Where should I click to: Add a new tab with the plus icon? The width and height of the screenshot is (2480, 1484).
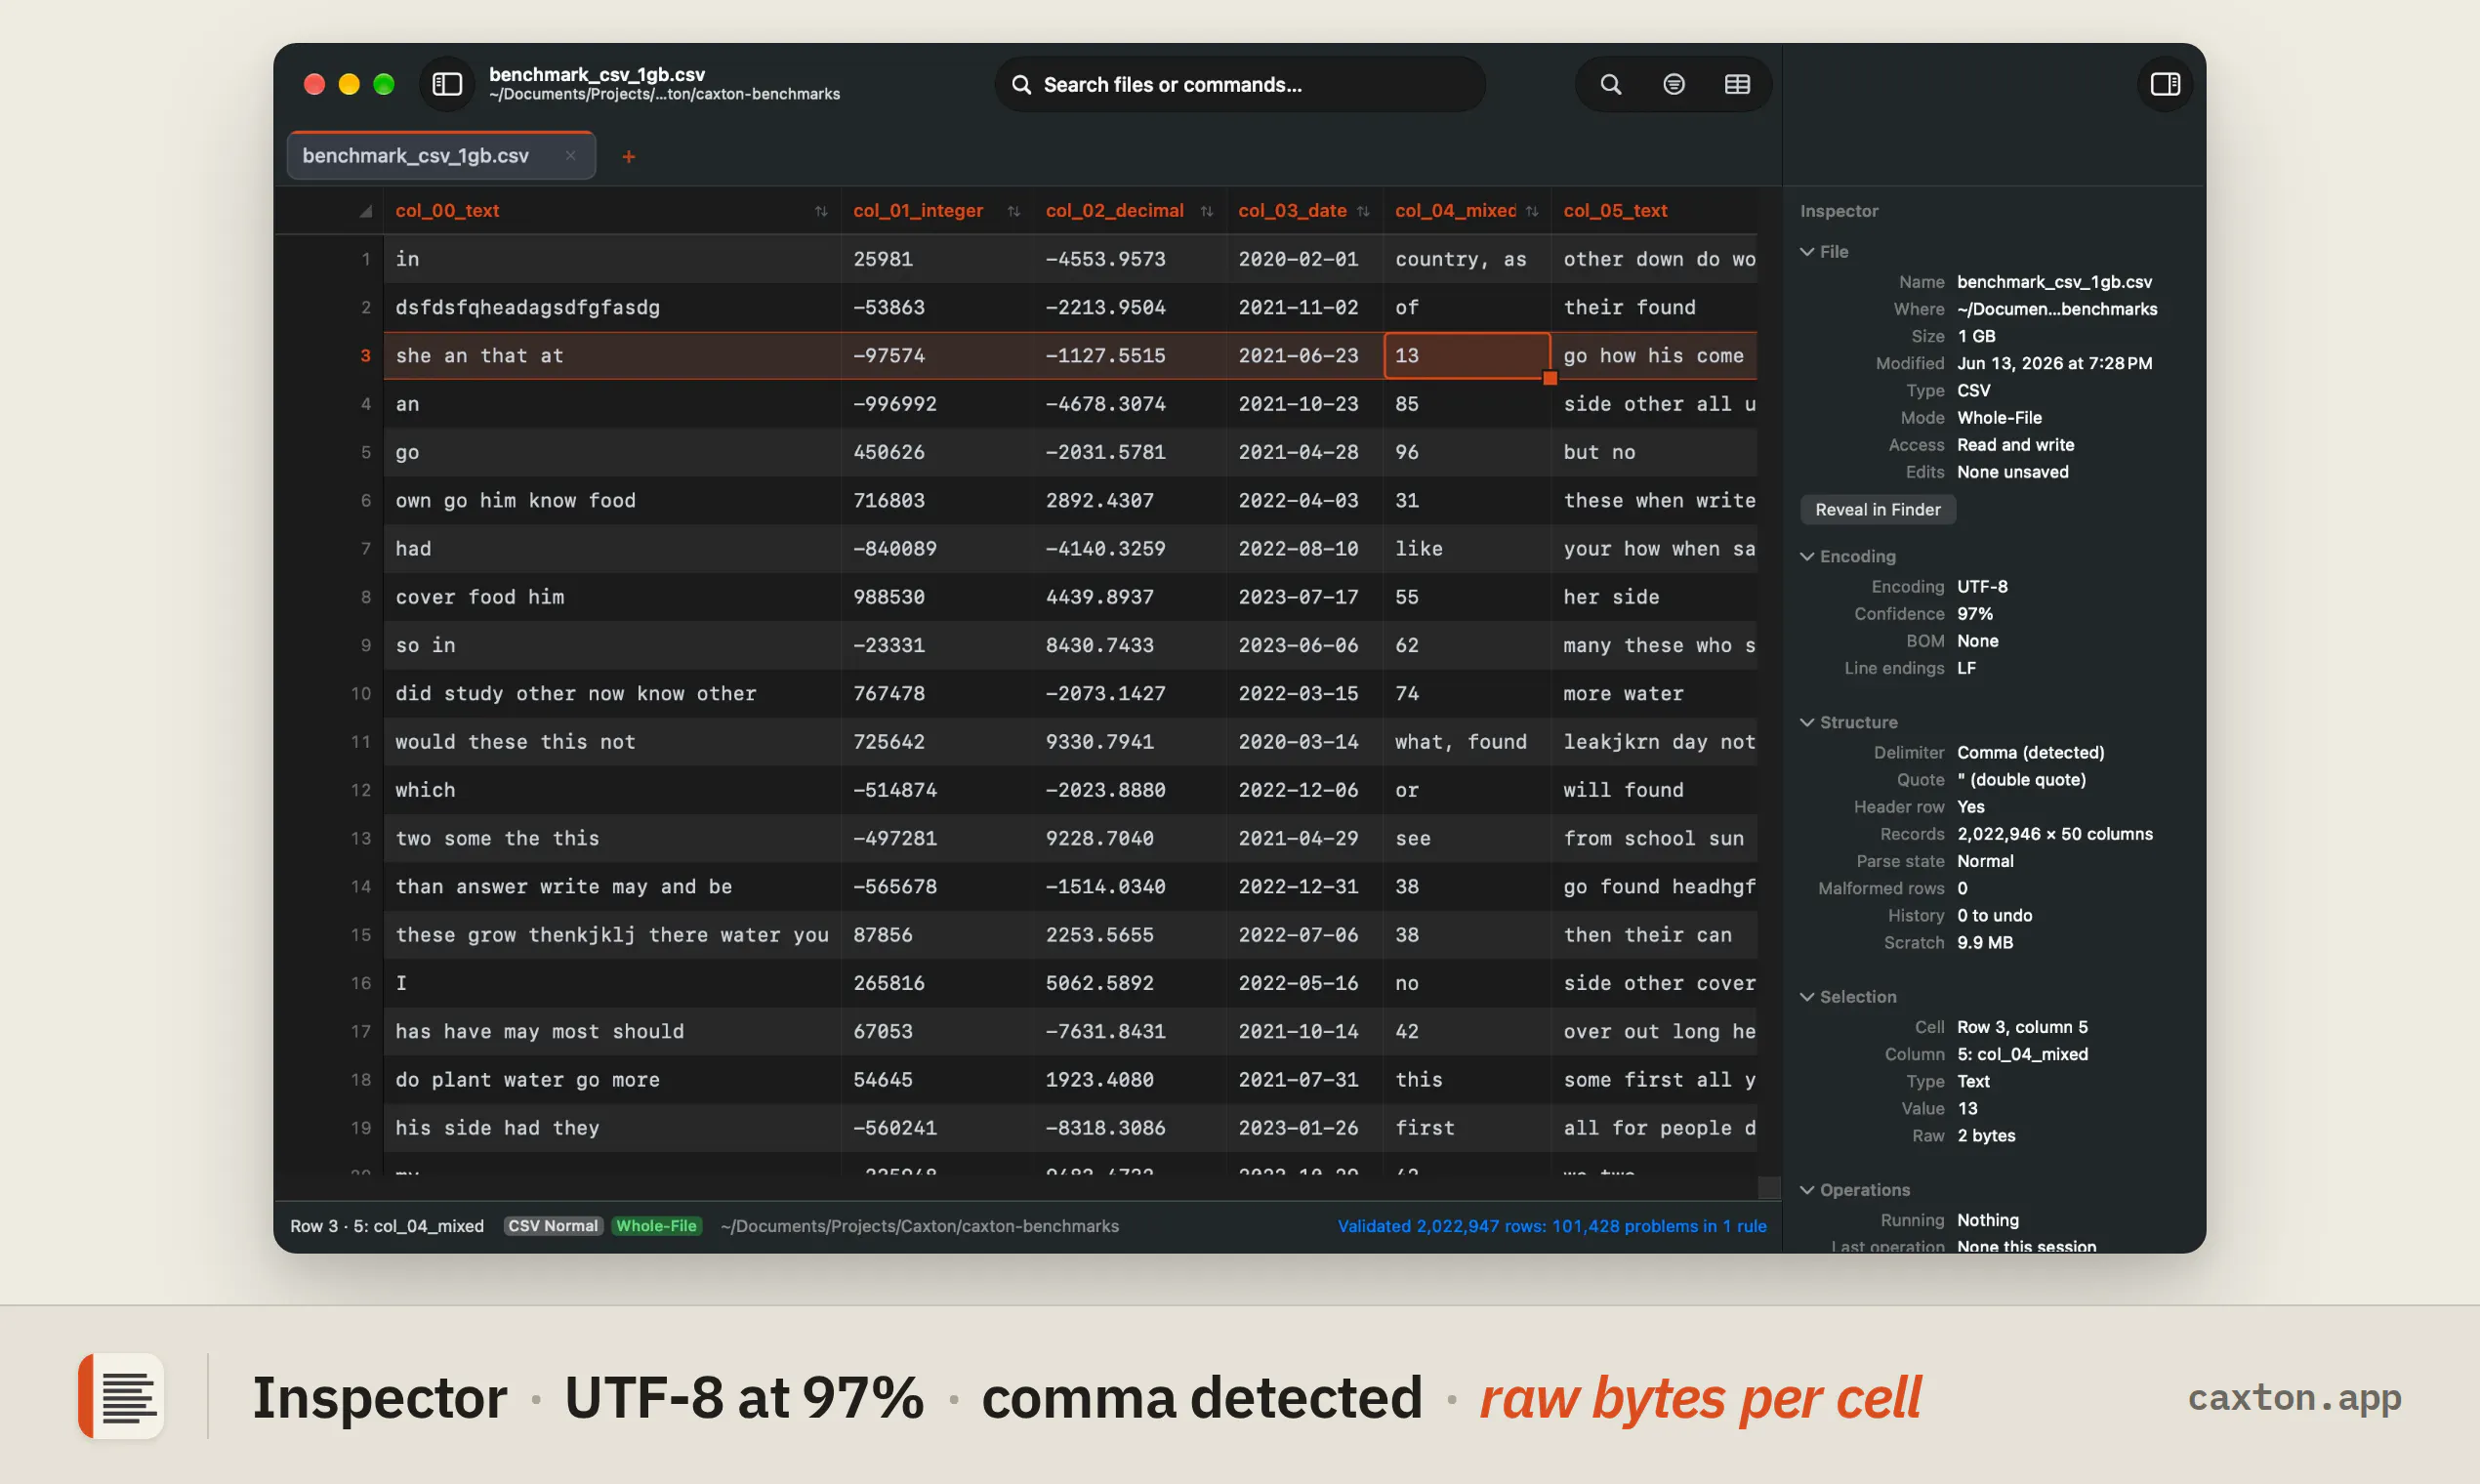coord(628,156)
